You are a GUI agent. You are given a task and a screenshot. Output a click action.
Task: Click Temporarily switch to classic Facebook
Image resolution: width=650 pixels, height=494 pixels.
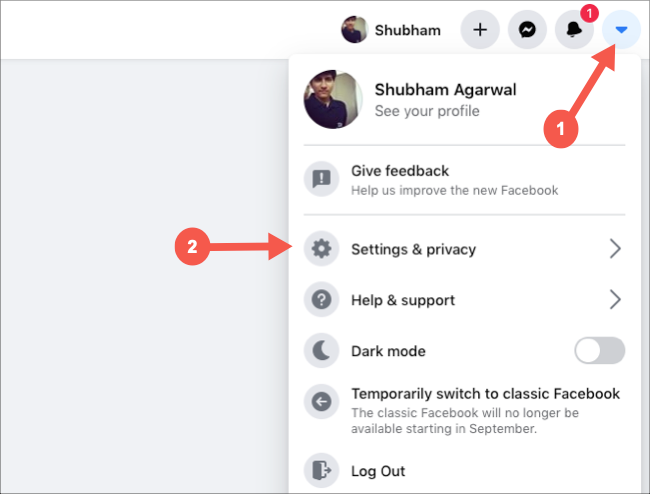pos(485,394)
